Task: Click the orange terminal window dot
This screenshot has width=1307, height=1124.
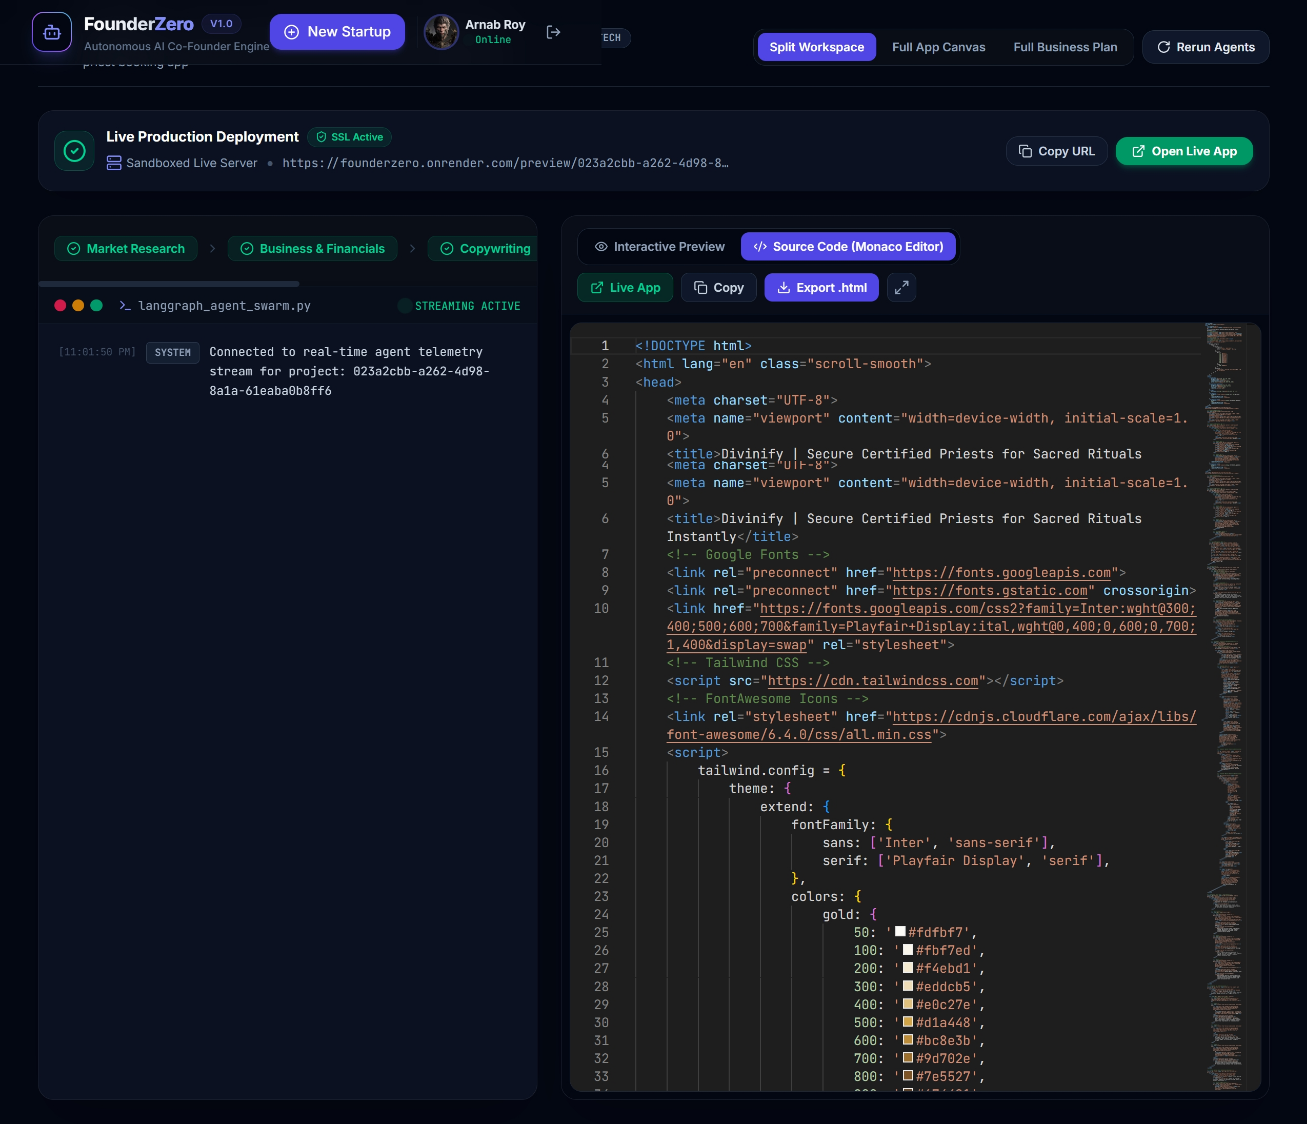Action: tap(78, 306)
